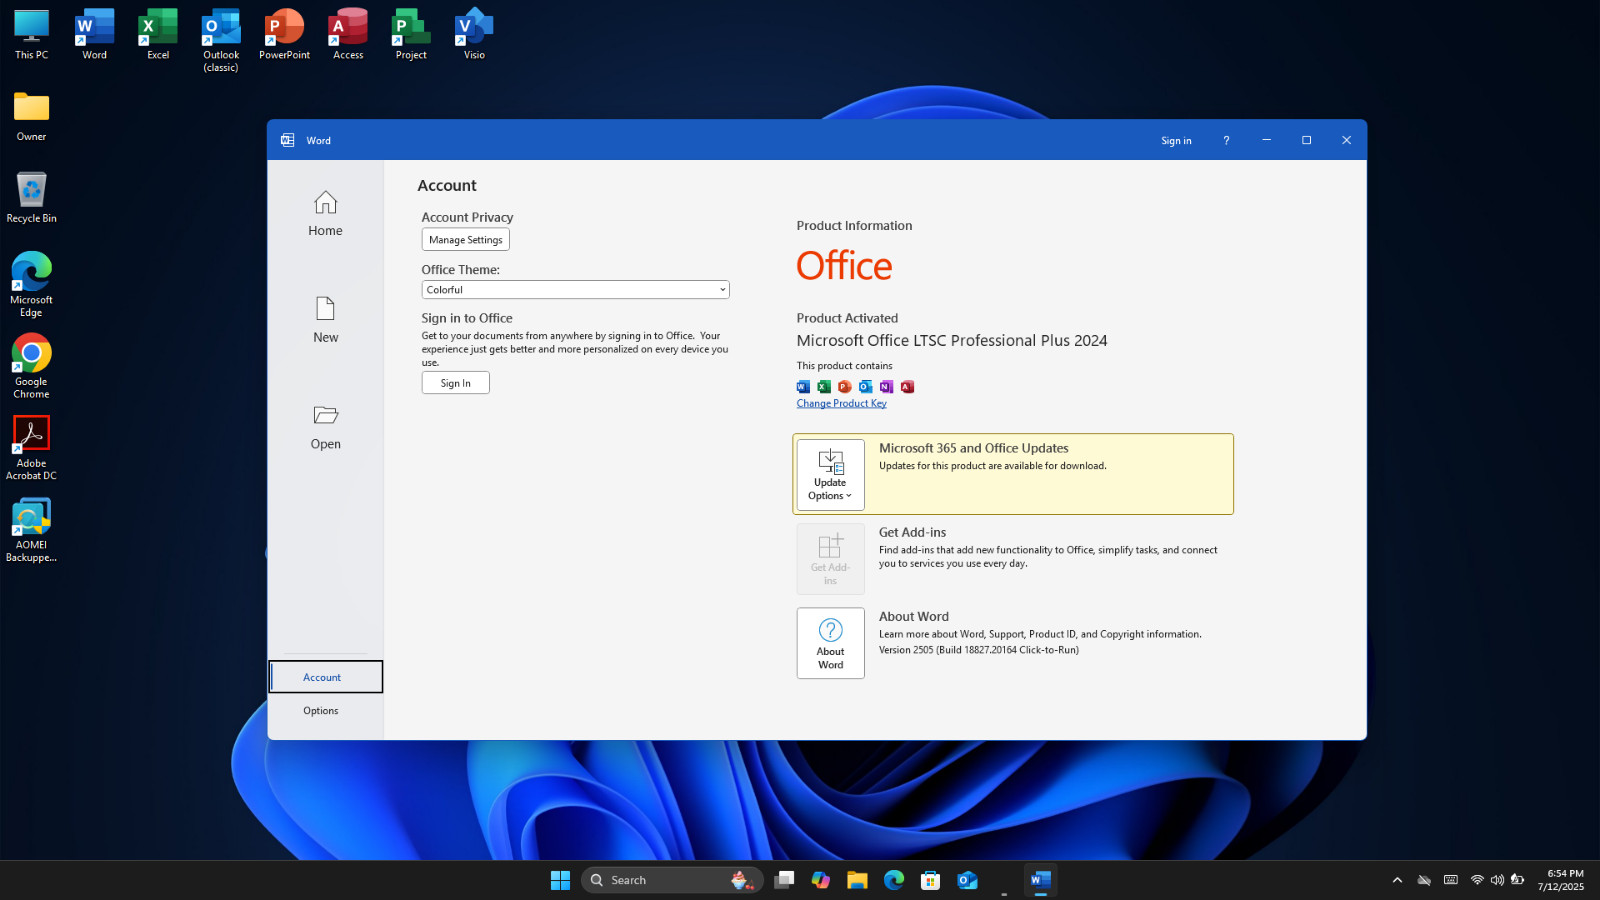Click the Wi-Fi icon in the system tray
Image resolution: width=1600 pixels, height=900 pixels.
point(1477,881)
